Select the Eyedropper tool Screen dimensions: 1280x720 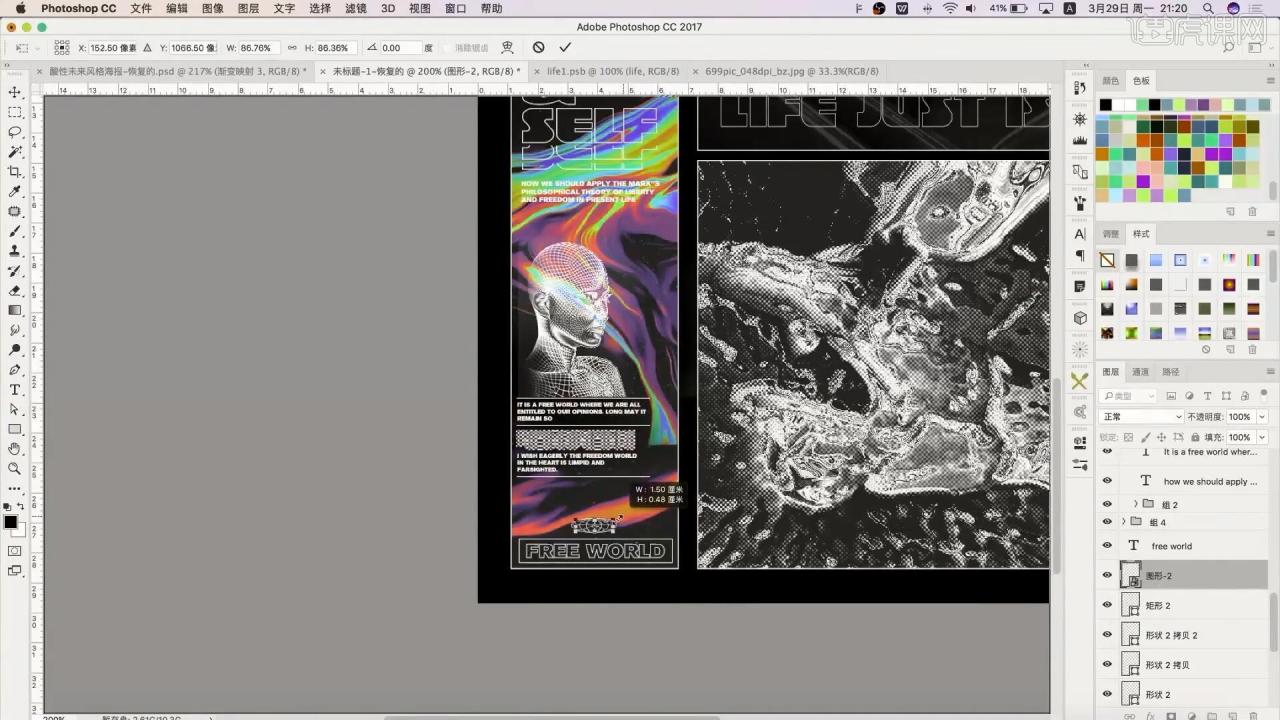coord(15,191)
